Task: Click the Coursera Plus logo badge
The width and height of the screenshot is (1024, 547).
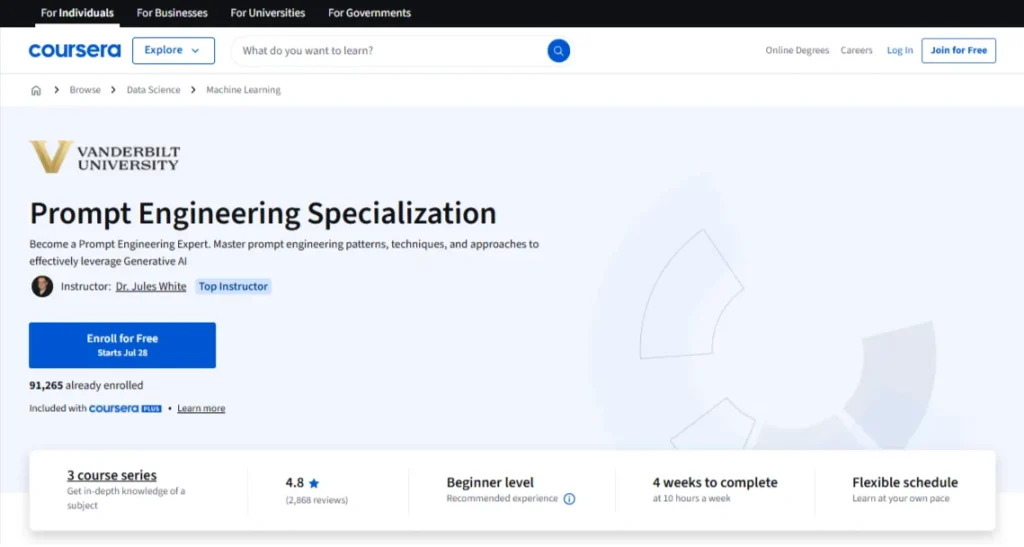Action: 125,408
